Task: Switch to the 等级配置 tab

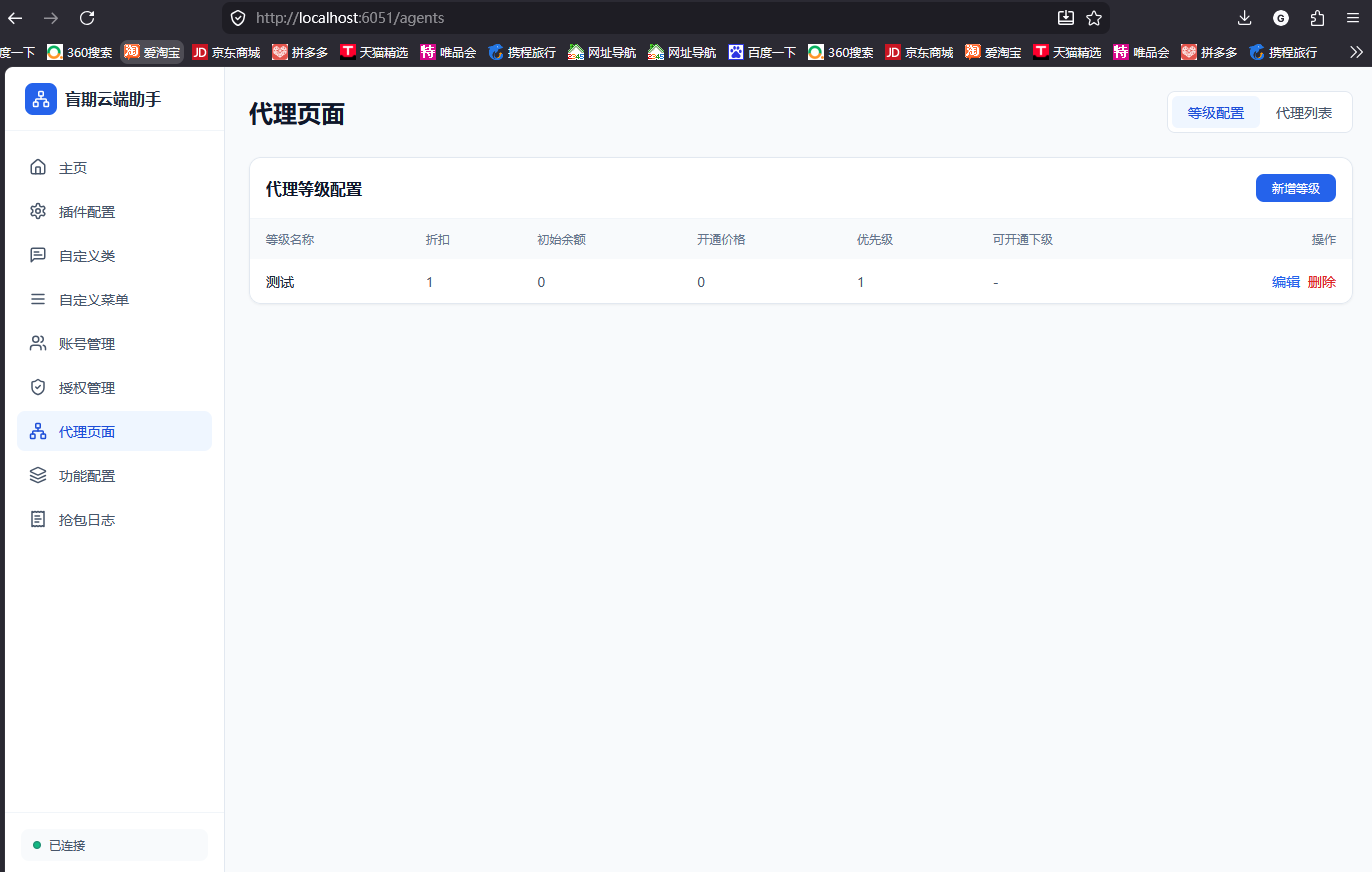Action: pos(1216,113)
